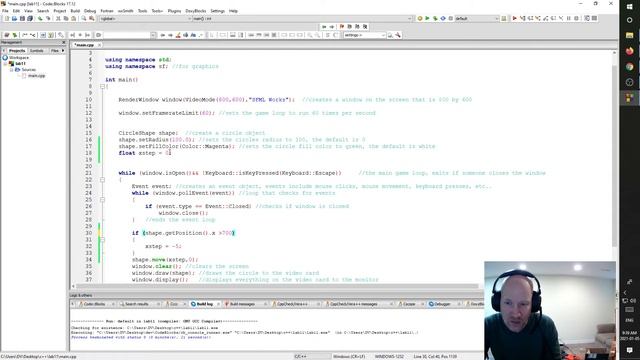Click the Stop debugger icon
This screenshot has height=360, width=640.
[x=576, y=18]
